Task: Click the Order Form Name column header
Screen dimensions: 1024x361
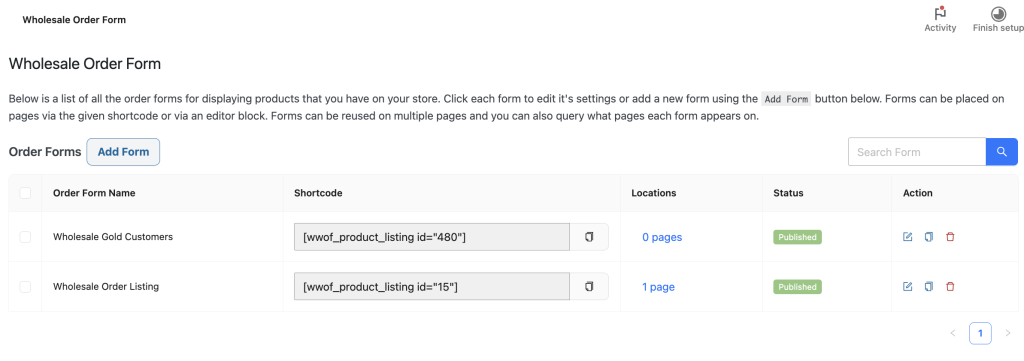Action: pyautogui.click(x=94, y=193)
